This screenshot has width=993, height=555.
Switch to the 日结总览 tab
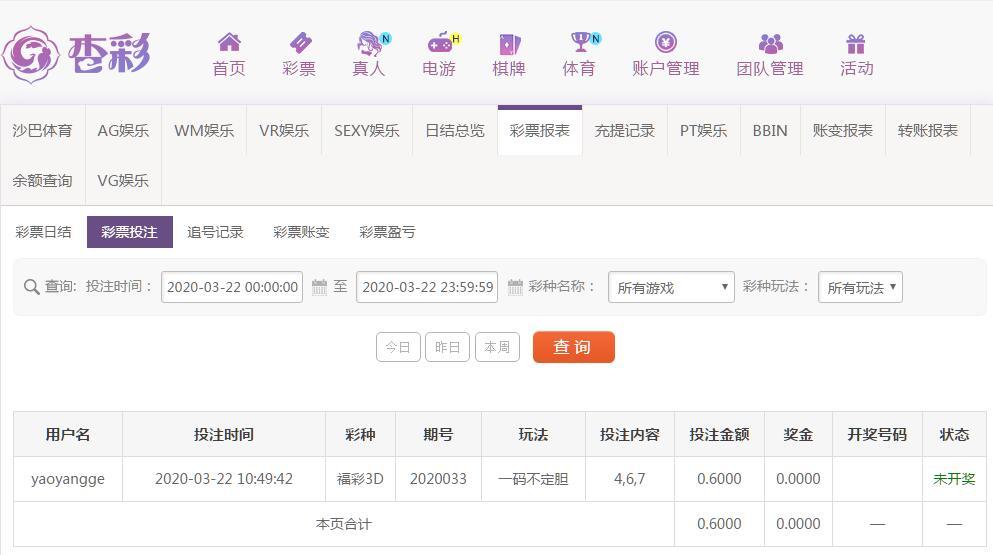pyautogui.click(x=455, y=131)
